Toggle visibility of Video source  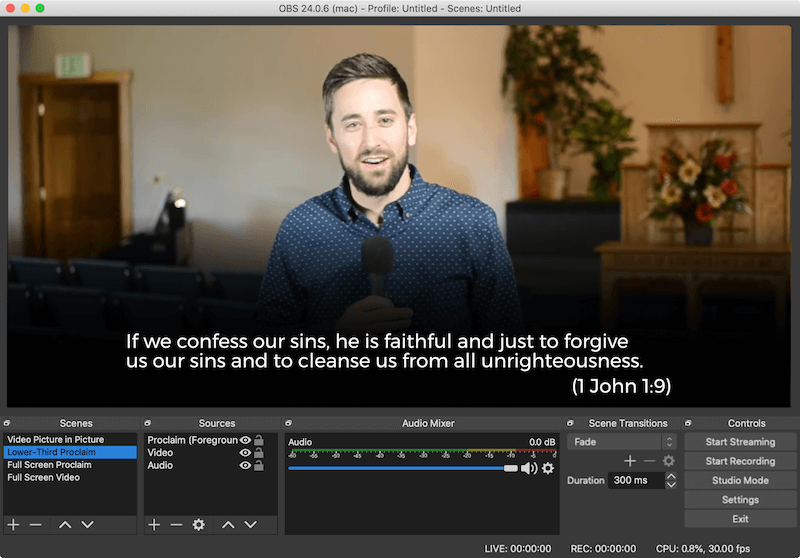(245, 452)
